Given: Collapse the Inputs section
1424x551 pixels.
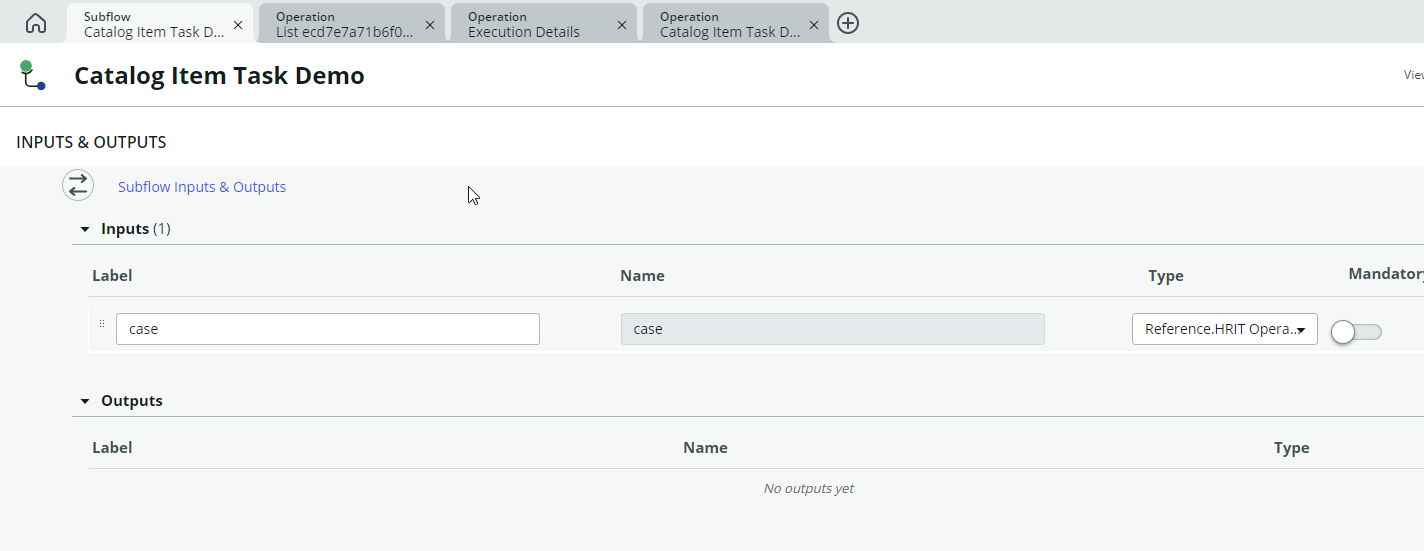Looking at the screenshot, I should click(85, 229).
